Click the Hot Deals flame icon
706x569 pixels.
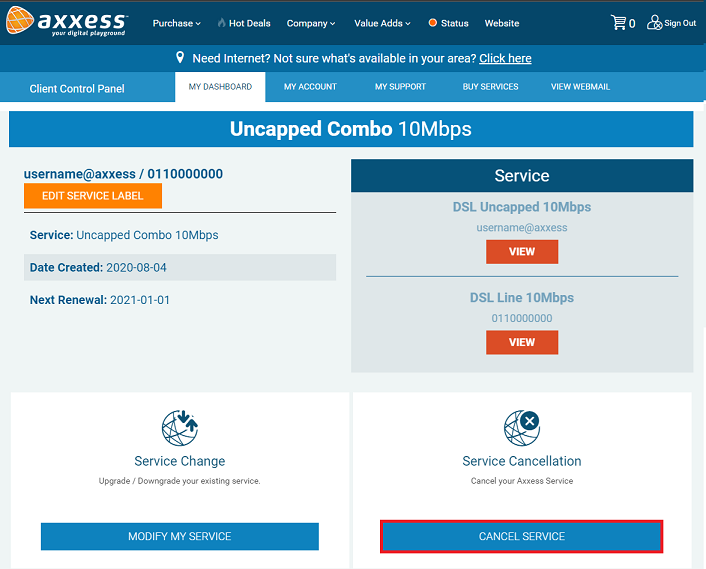[222, 23]
